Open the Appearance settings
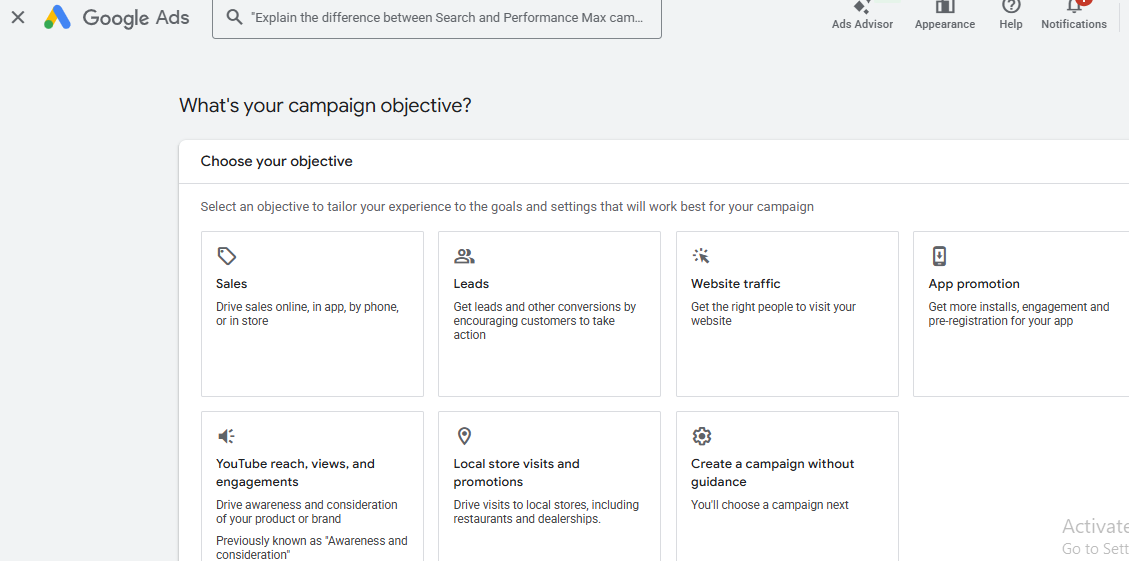 (945, 16)
